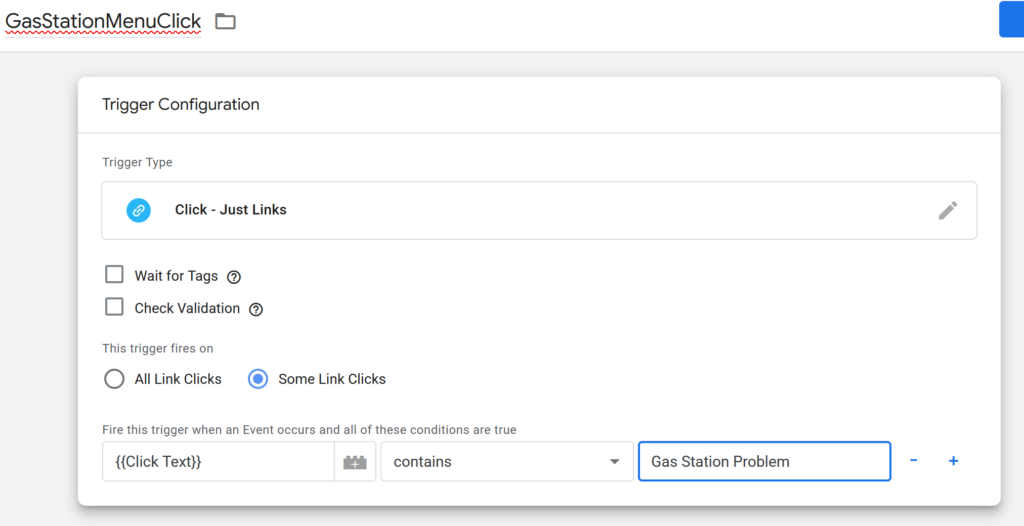Viewport: 1024px width, 526px height.
Task: Click the GasStationMenuClick trigger name
Action: tap(103, 21)
